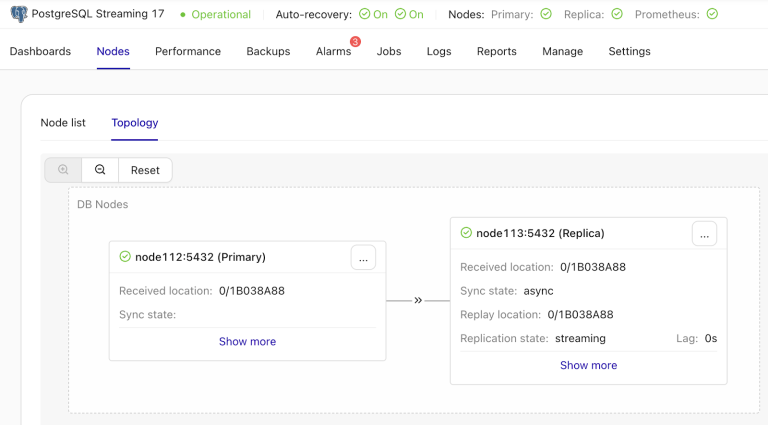The height and width of the screenshot is (425, 768).
Task: Switch to the Node list tab
Action: (x=63, y=123)
